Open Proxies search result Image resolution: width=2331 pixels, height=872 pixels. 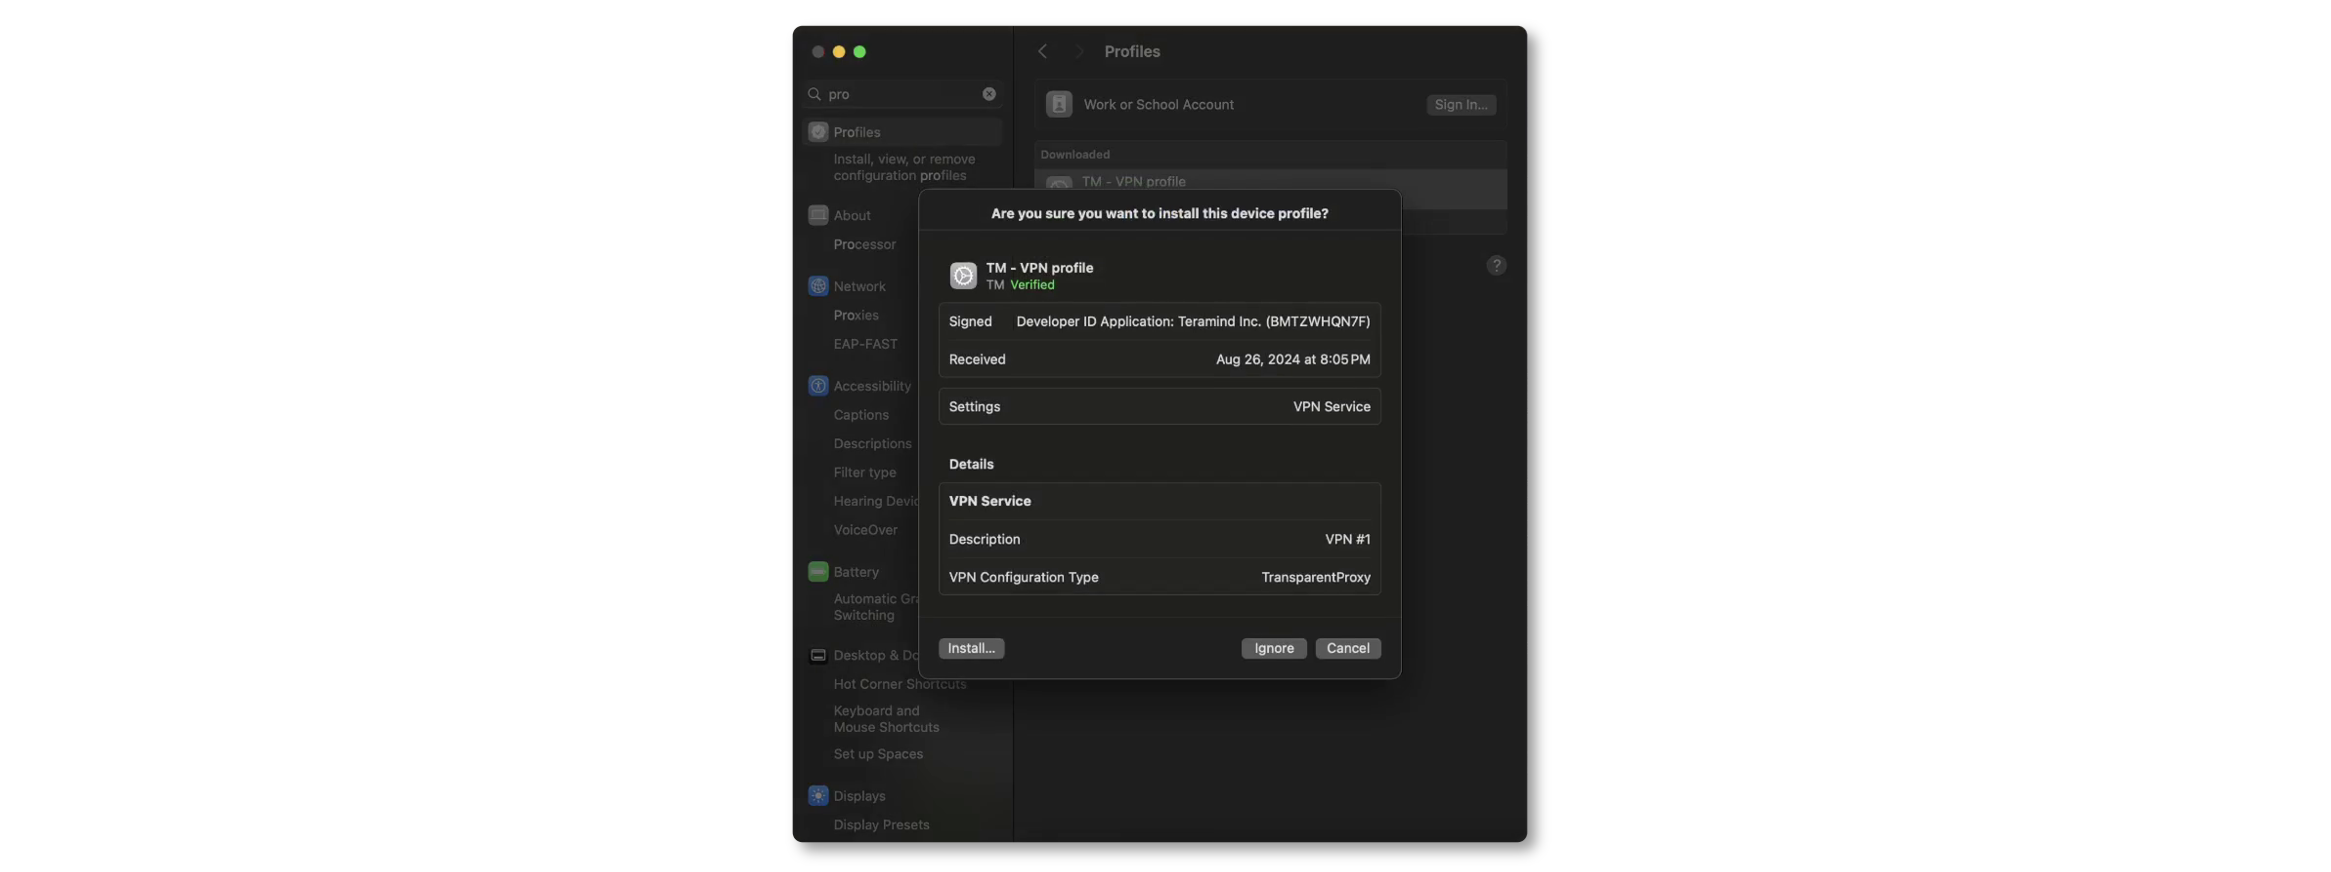point(856,315)
